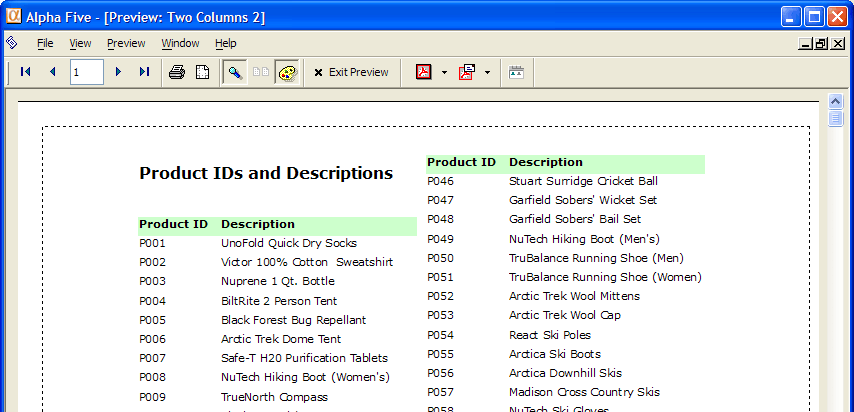This screenshot has width=854, height=412.
Task: Click TruBalance Running Shoe (Women) text
Action: coord(606,277)
